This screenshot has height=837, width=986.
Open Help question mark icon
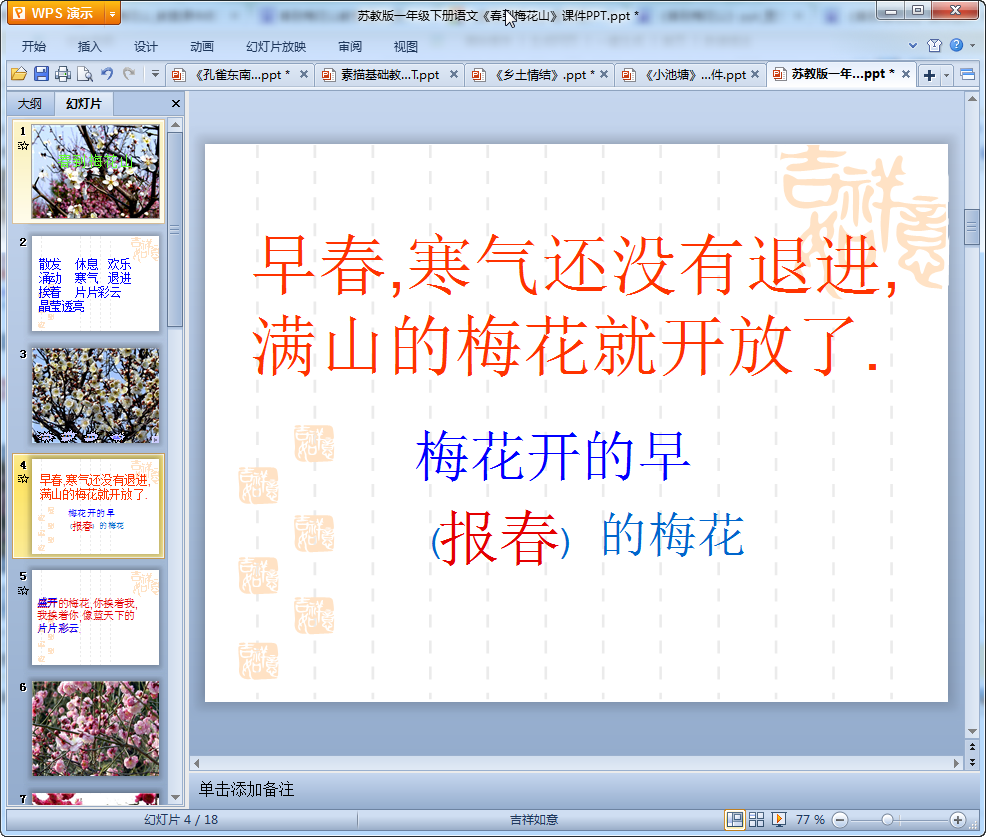click(x=956, y=45)
